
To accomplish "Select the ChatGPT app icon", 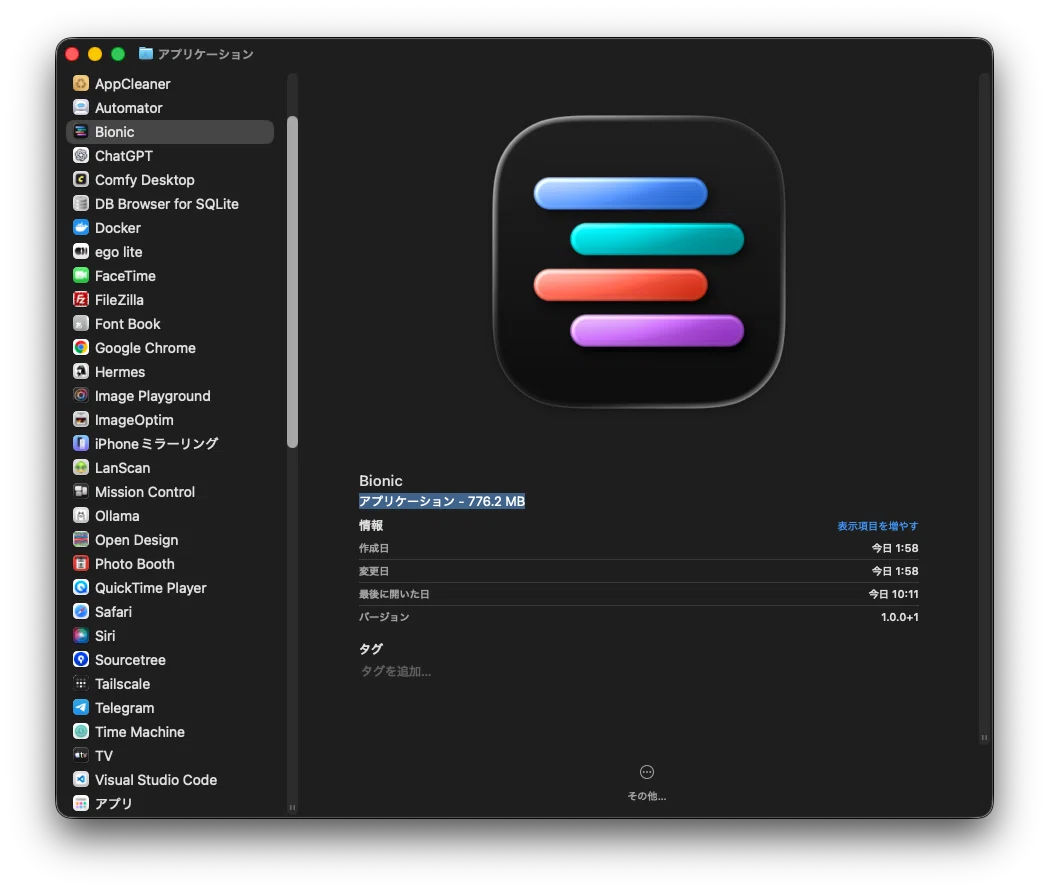I will pyautogui.click(x=81, y=156).
